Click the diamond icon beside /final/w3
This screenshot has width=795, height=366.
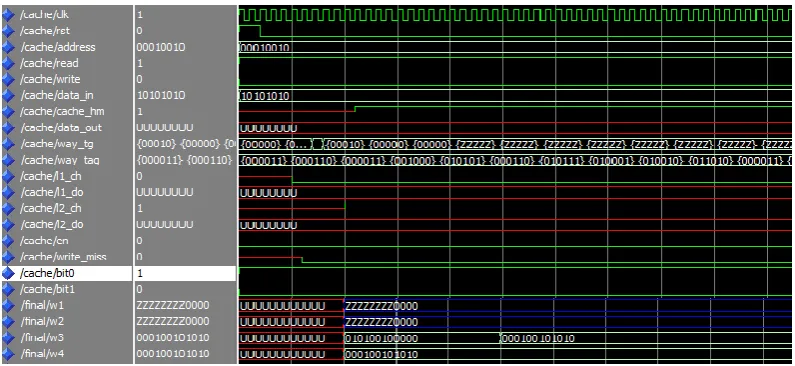click(x=9, y=338)
